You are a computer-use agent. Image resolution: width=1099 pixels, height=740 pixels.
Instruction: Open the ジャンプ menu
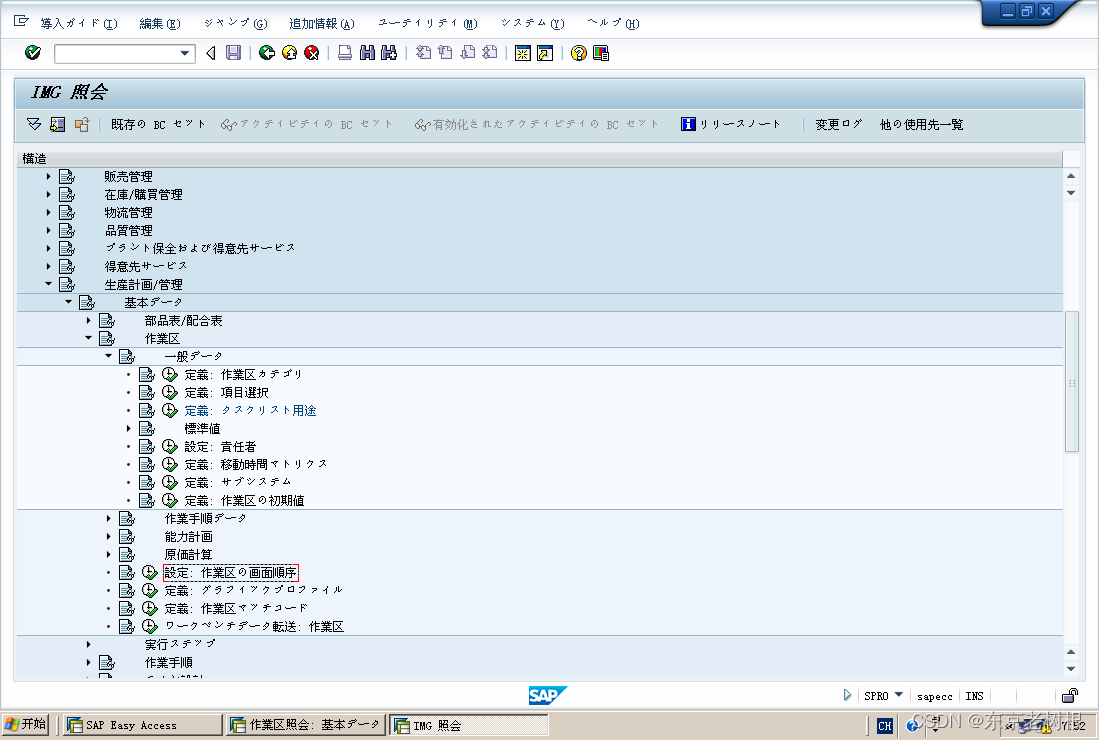coord(233,22)
